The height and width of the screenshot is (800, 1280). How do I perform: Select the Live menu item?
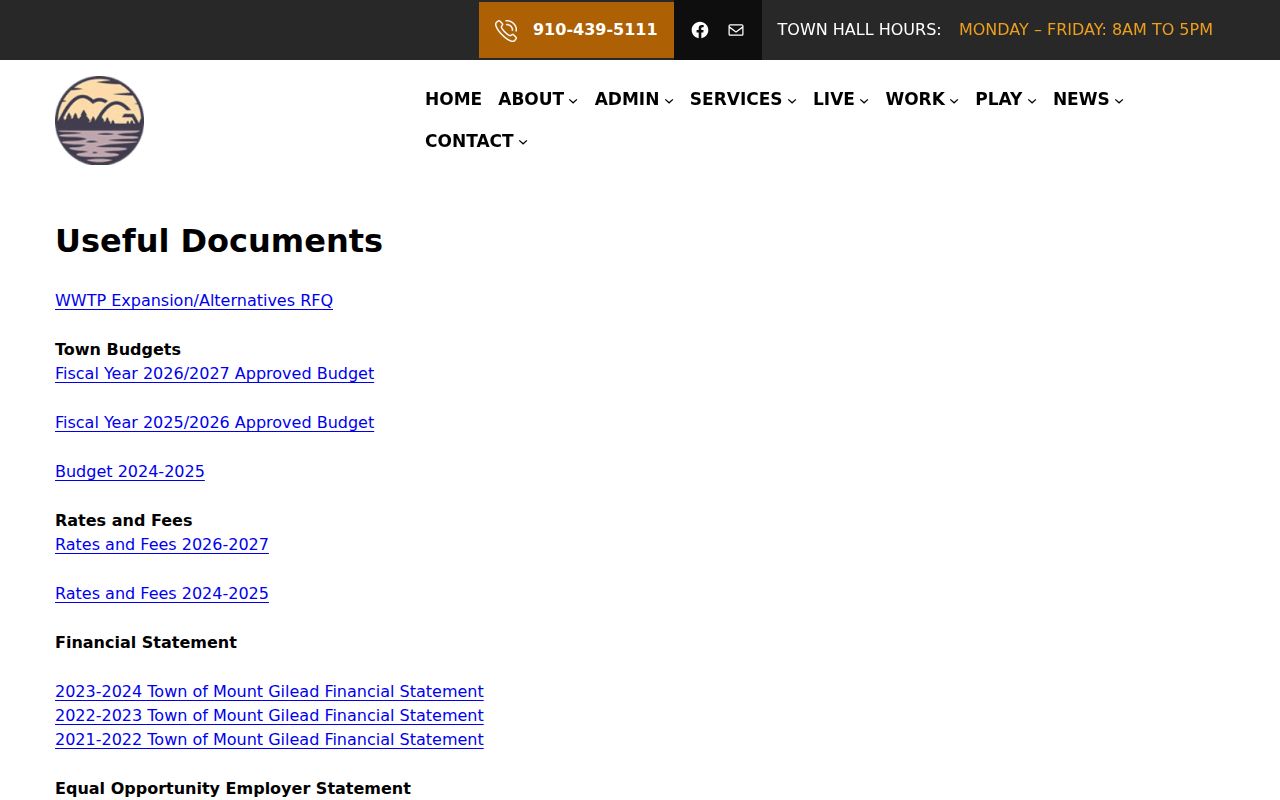click(x=834, y=99)
